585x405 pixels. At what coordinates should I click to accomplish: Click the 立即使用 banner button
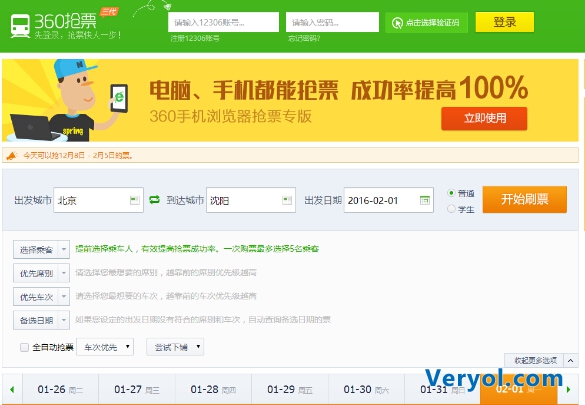coord(484,118)
